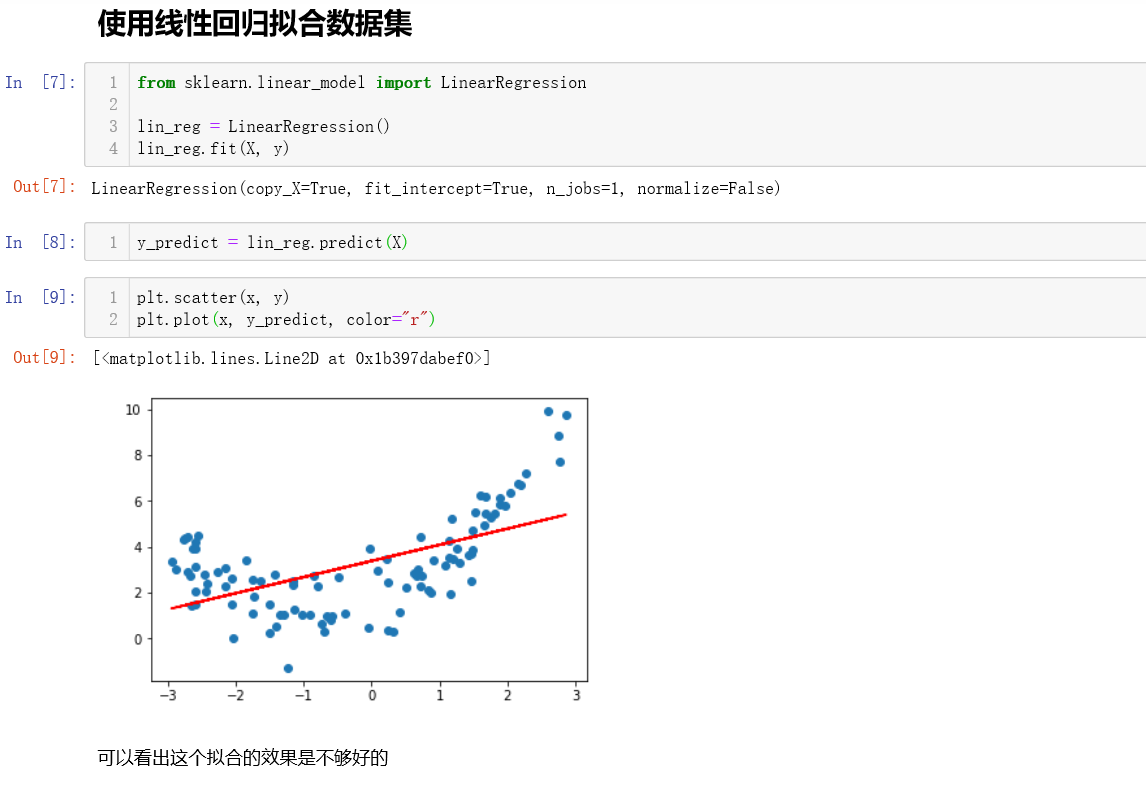Click the red regression line in plot
The image size is (1146, 793).
[369, 561]
